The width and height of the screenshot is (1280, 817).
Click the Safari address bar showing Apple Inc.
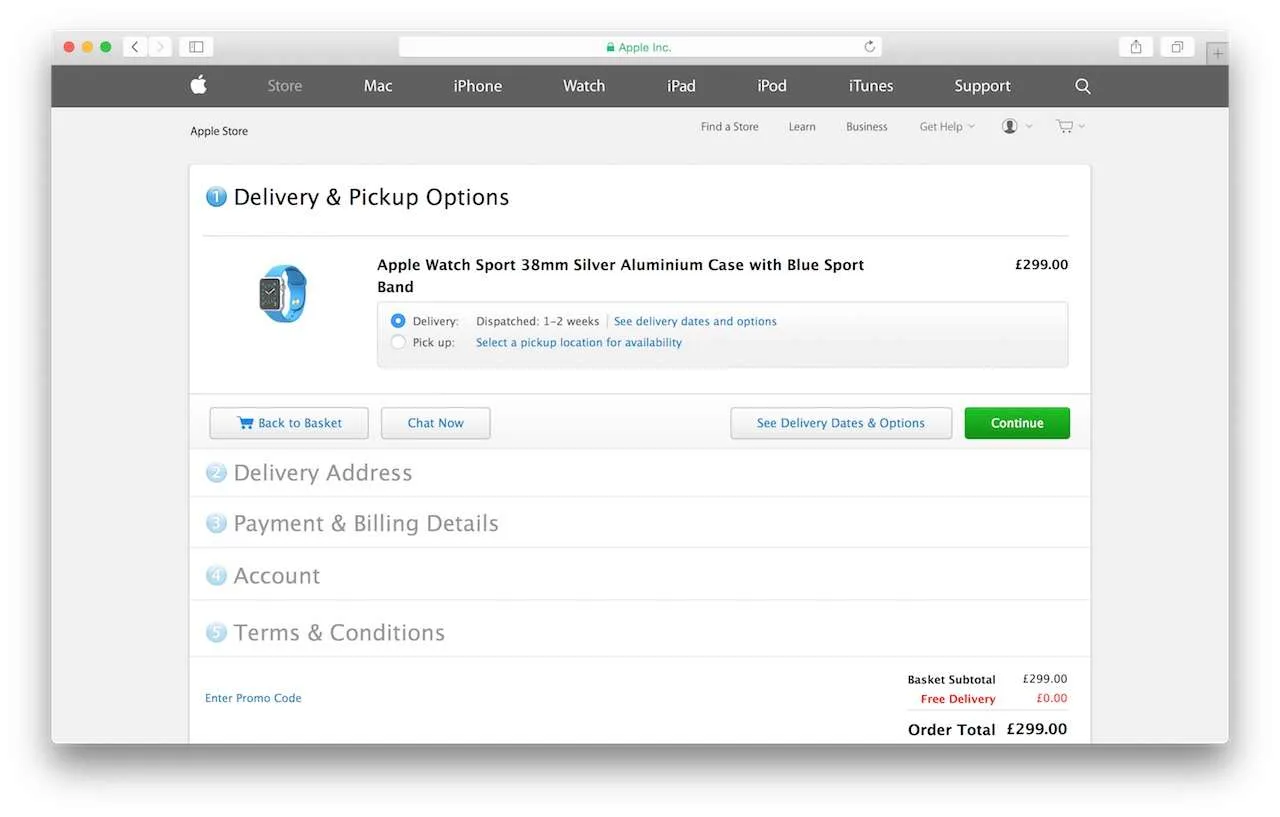640,47
